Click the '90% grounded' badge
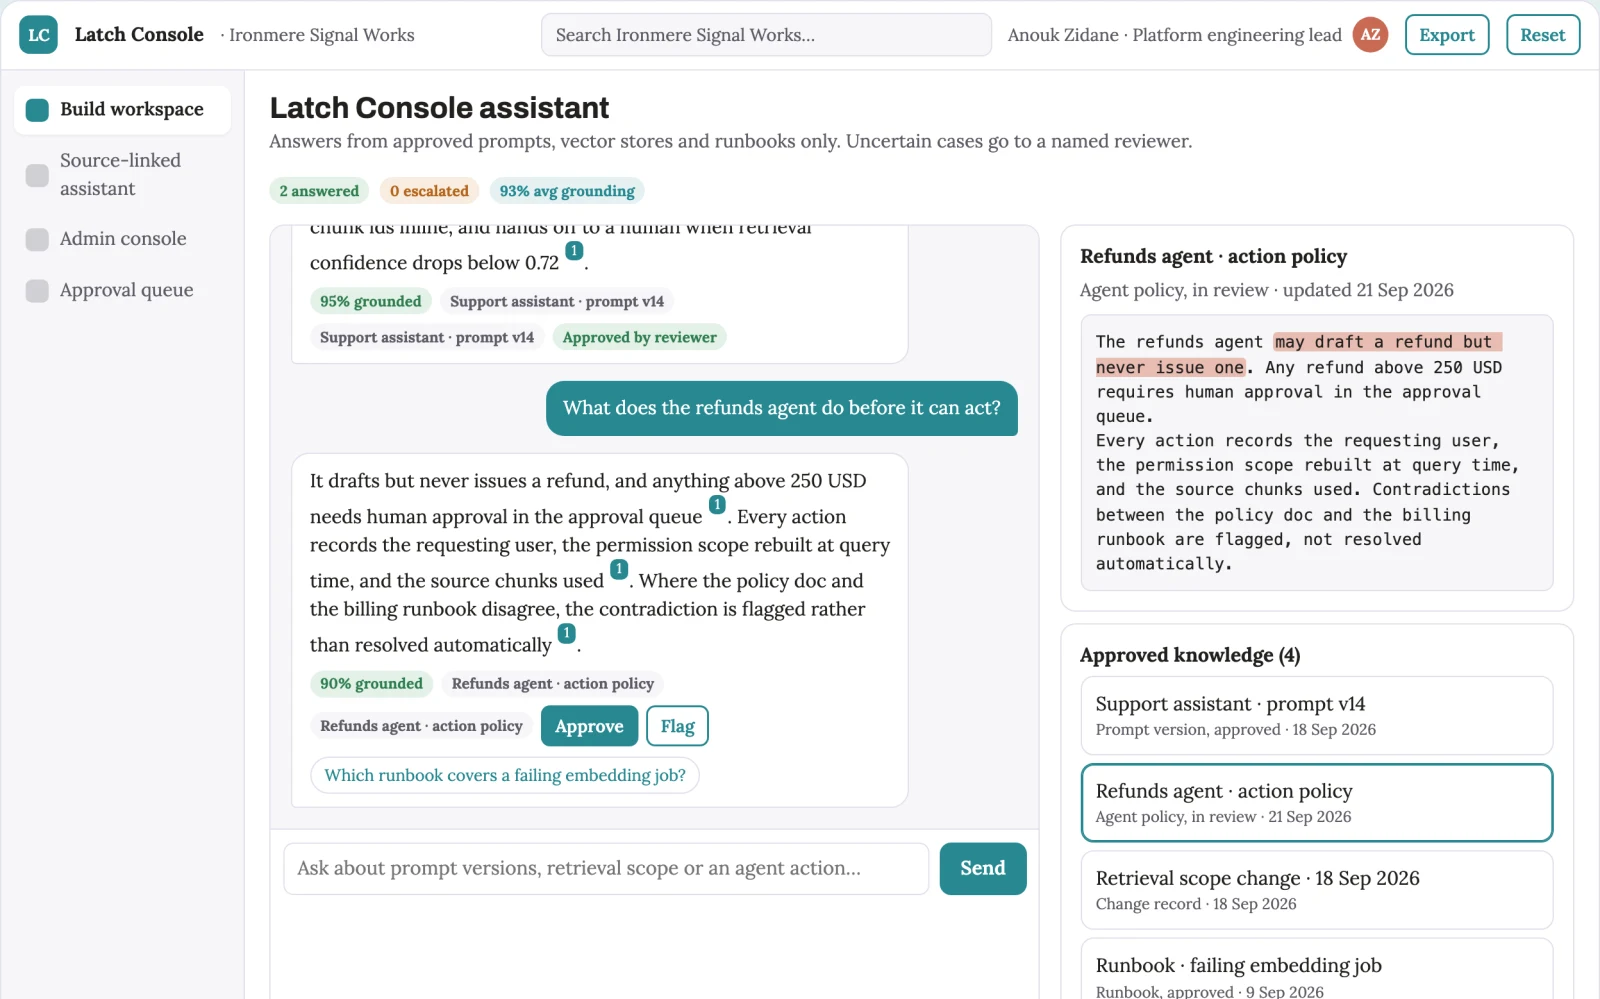Screen dimensions: 1600x999 pos(371,684)
